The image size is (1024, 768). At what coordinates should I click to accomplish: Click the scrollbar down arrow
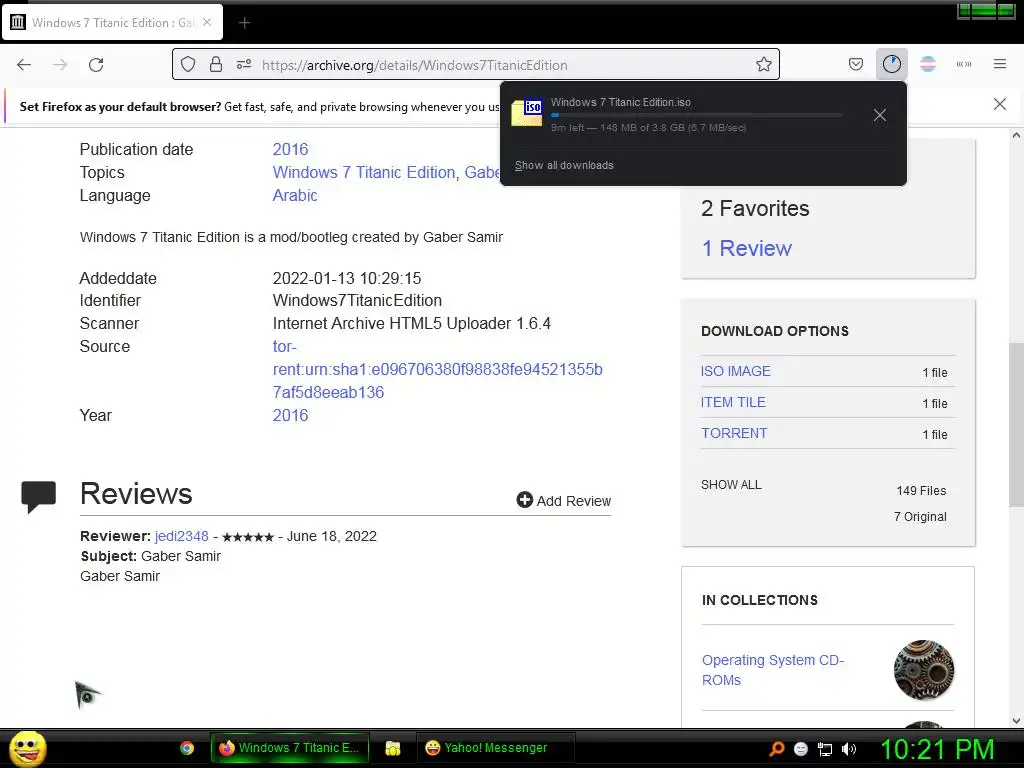(x=1016, y=721)
